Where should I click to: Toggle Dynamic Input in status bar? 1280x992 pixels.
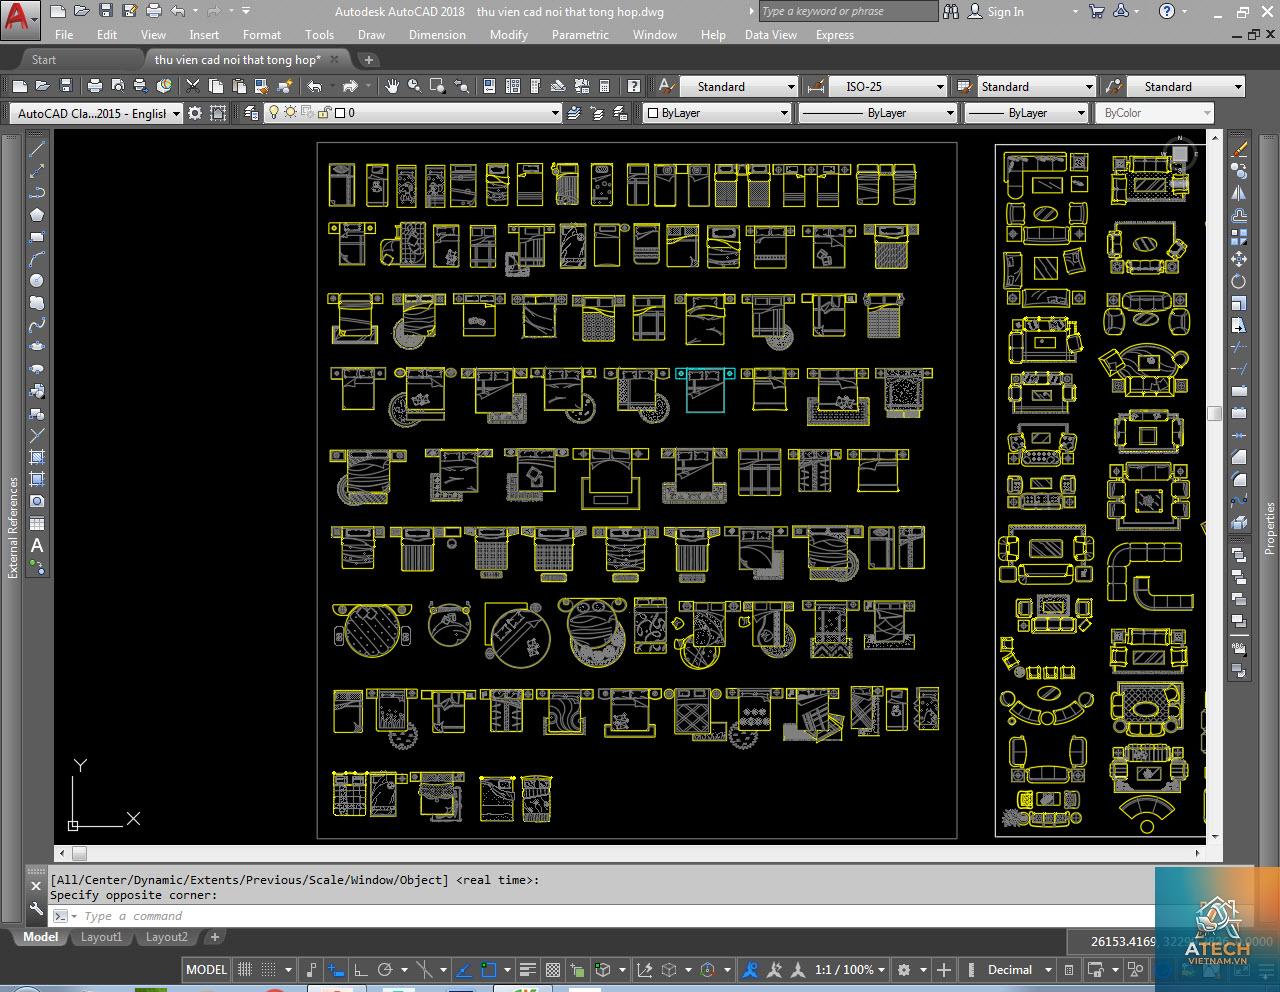click(337, 969)
